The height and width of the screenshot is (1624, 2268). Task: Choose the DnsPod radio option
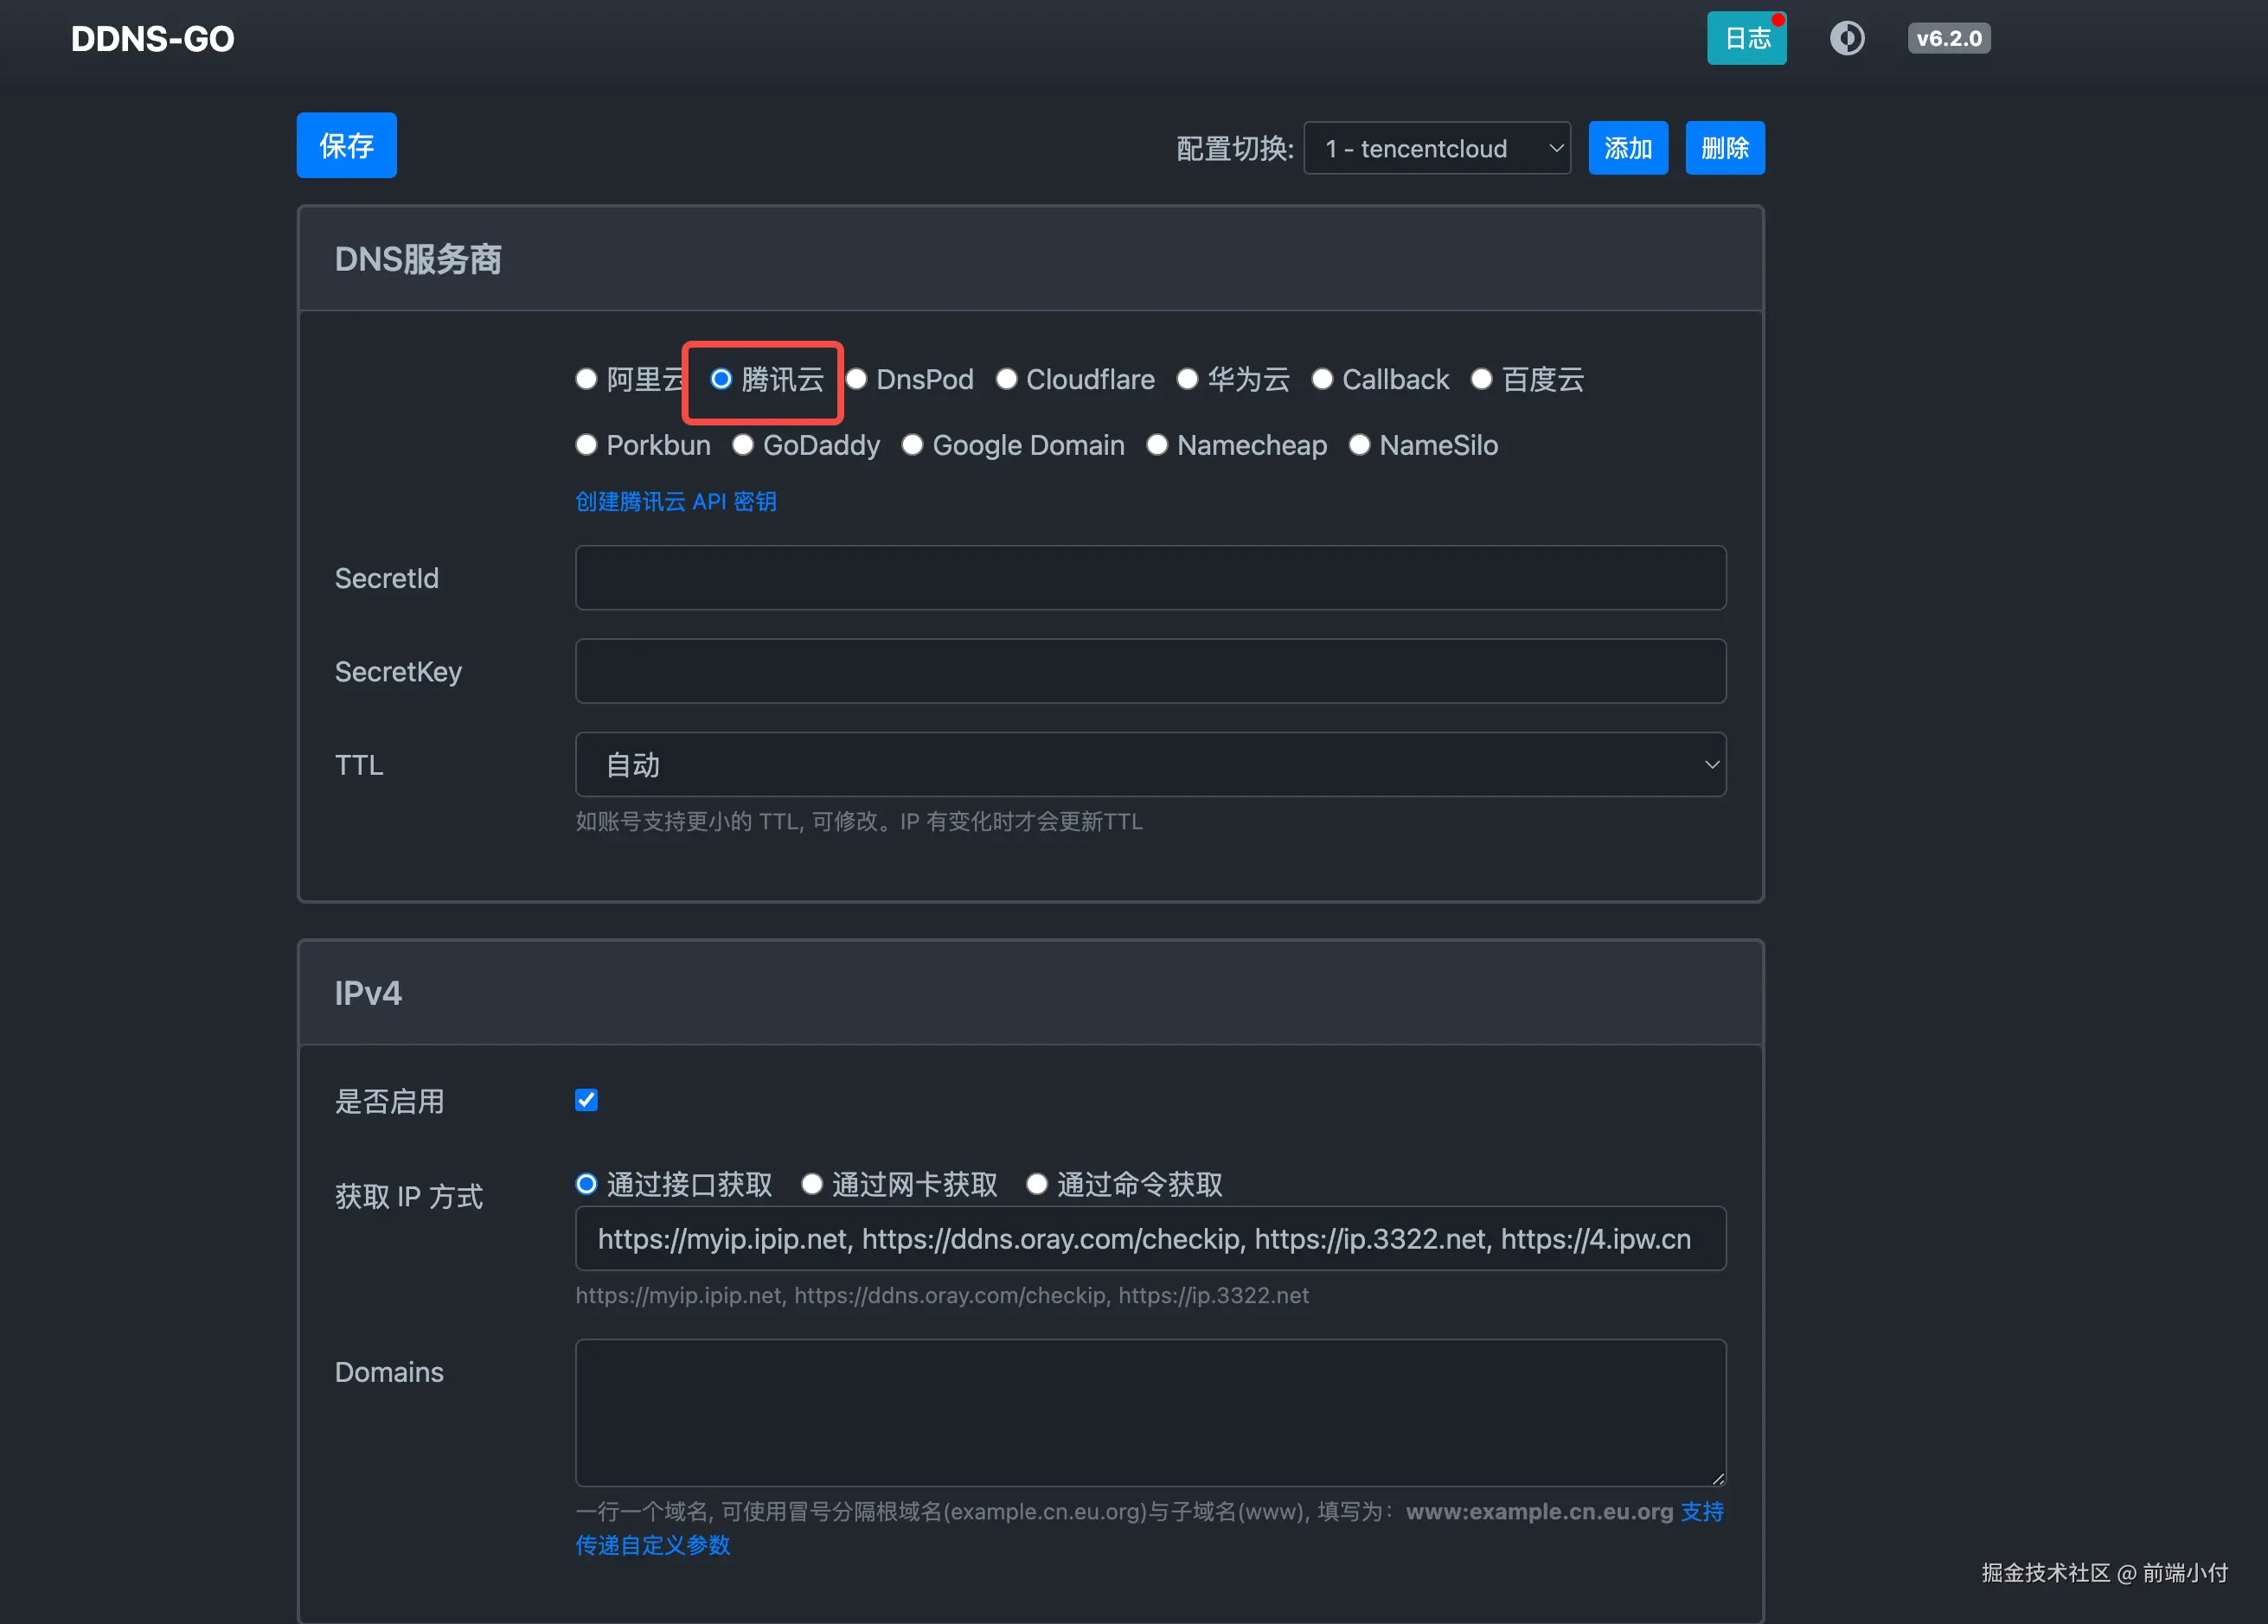click(x=857, y=379)
